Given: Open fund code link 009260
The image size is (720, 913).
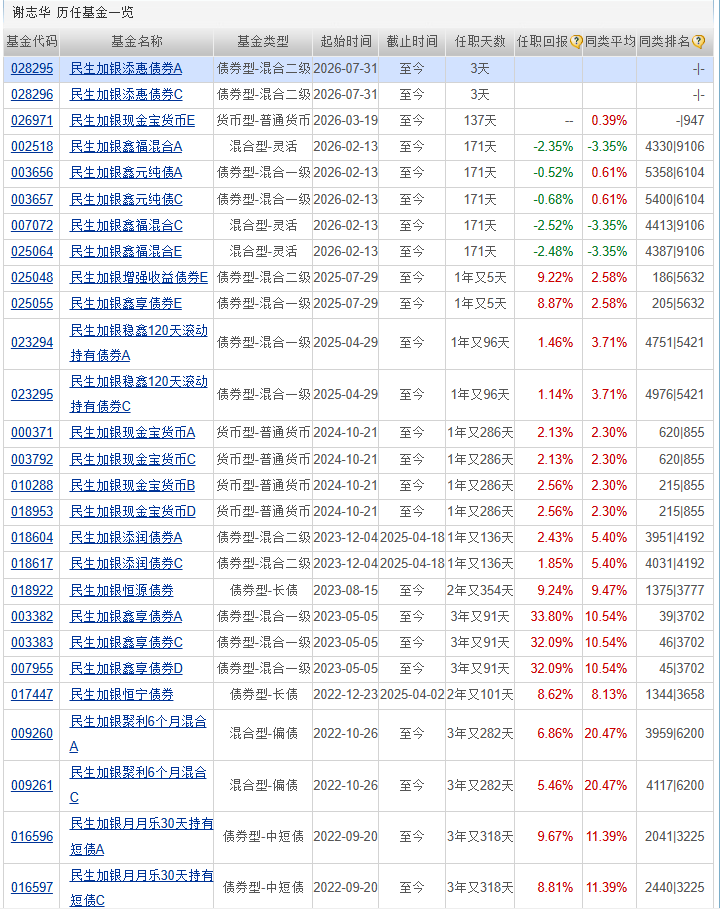Looking at the screenshot, I should (32, 734).
